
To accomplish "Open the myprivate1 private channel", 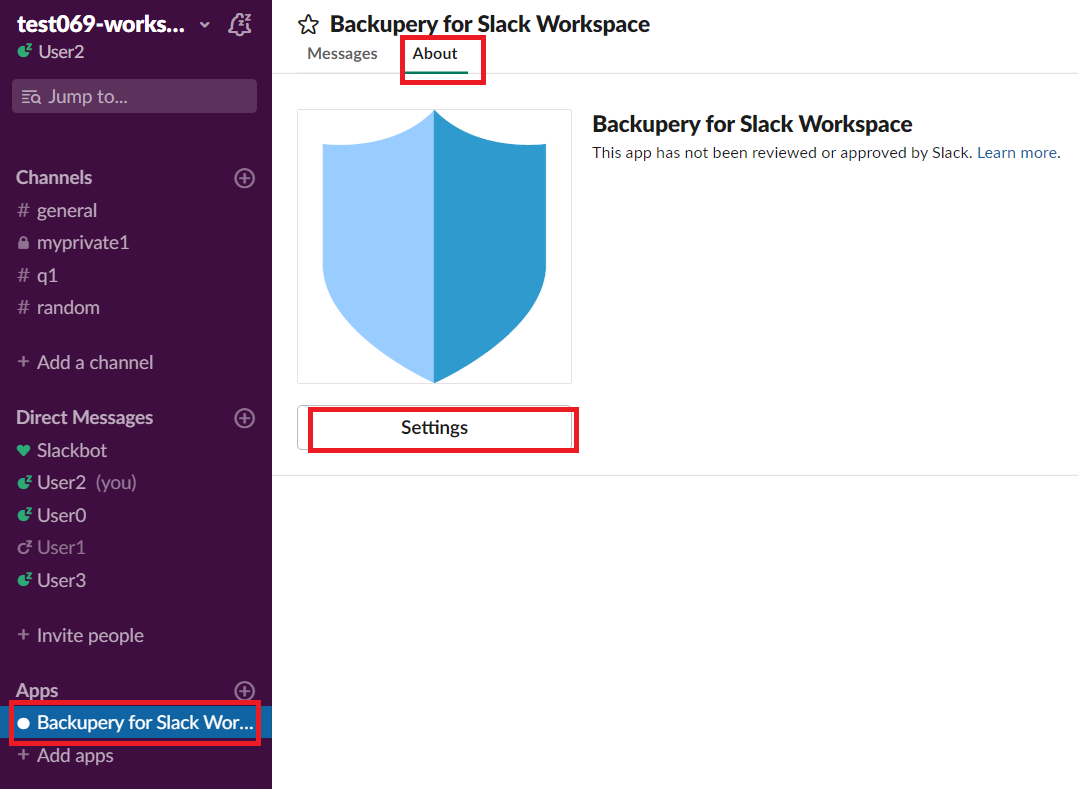I will [82, 243].
